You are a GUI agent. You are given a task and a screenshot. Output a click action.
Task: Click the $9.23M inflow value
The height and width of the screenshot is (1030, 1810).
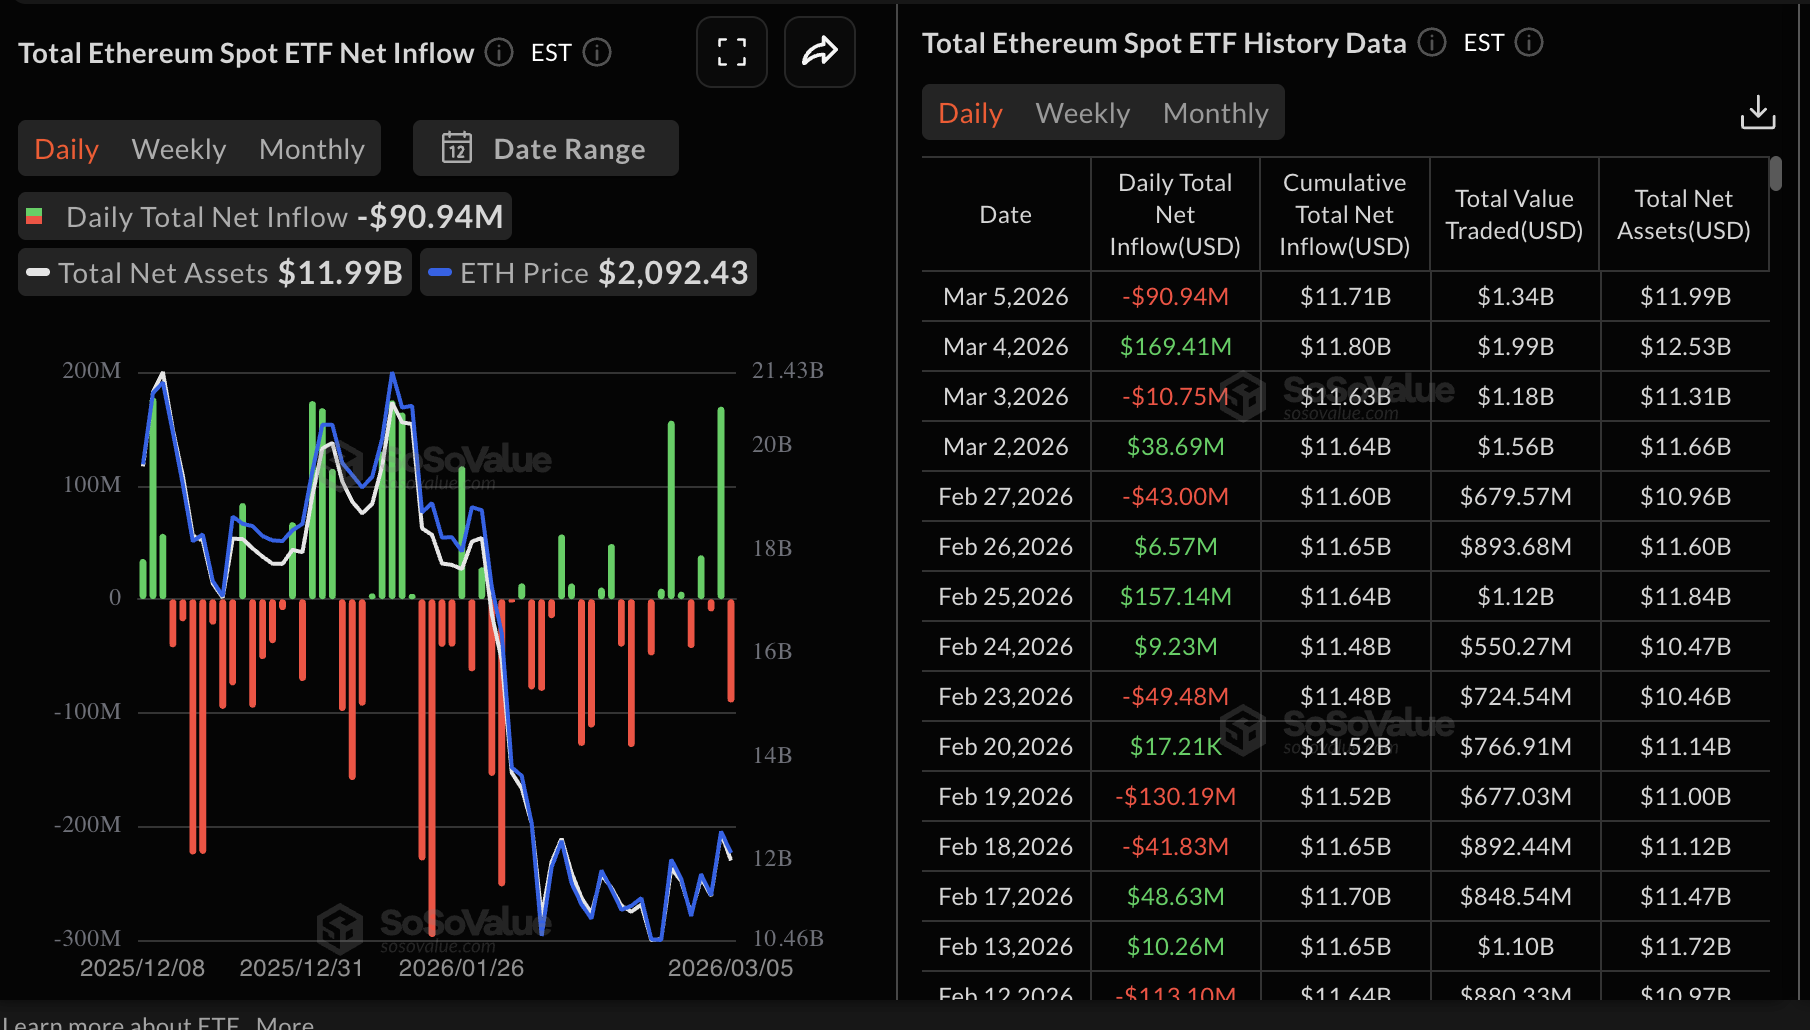click(1175, 647)
